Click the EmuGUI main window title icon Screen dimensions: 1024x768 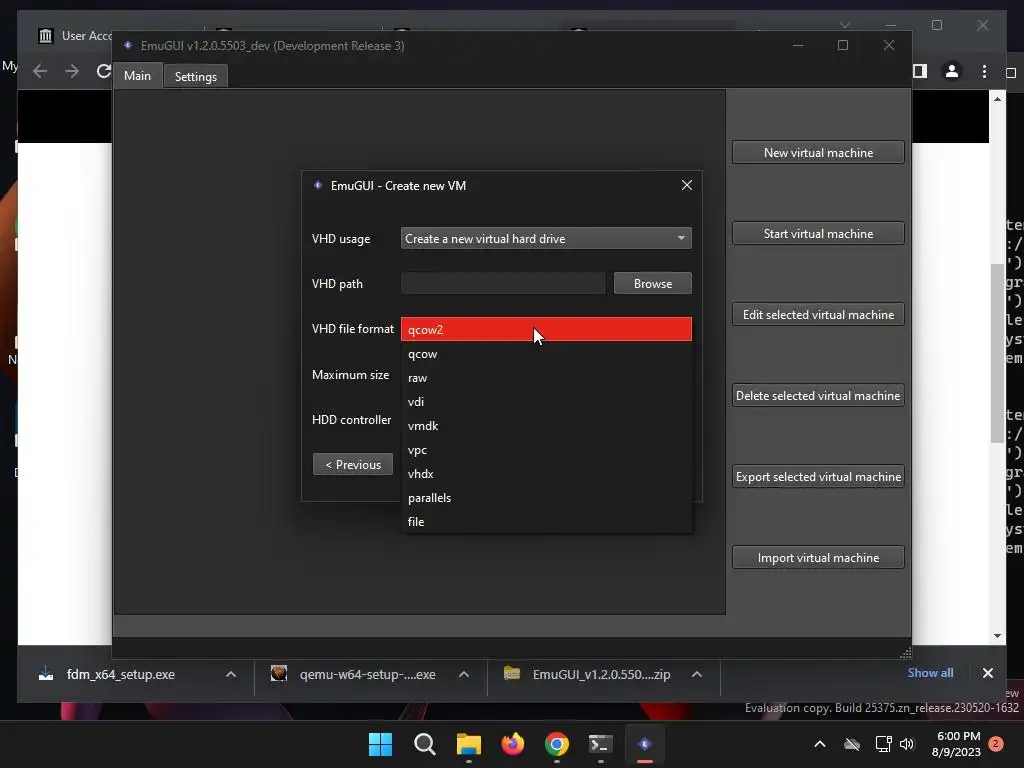click(128, 45)
